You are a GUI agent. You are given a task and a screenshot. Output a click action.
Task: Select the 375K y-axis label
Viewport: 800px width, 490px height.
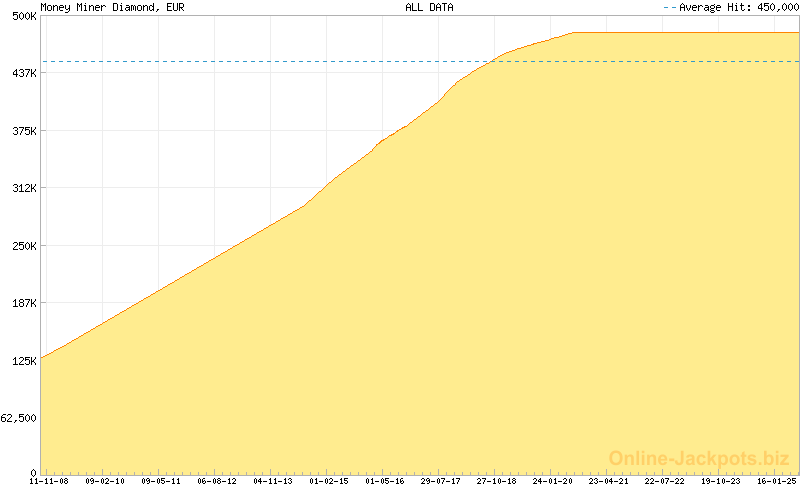pos(23,131)
